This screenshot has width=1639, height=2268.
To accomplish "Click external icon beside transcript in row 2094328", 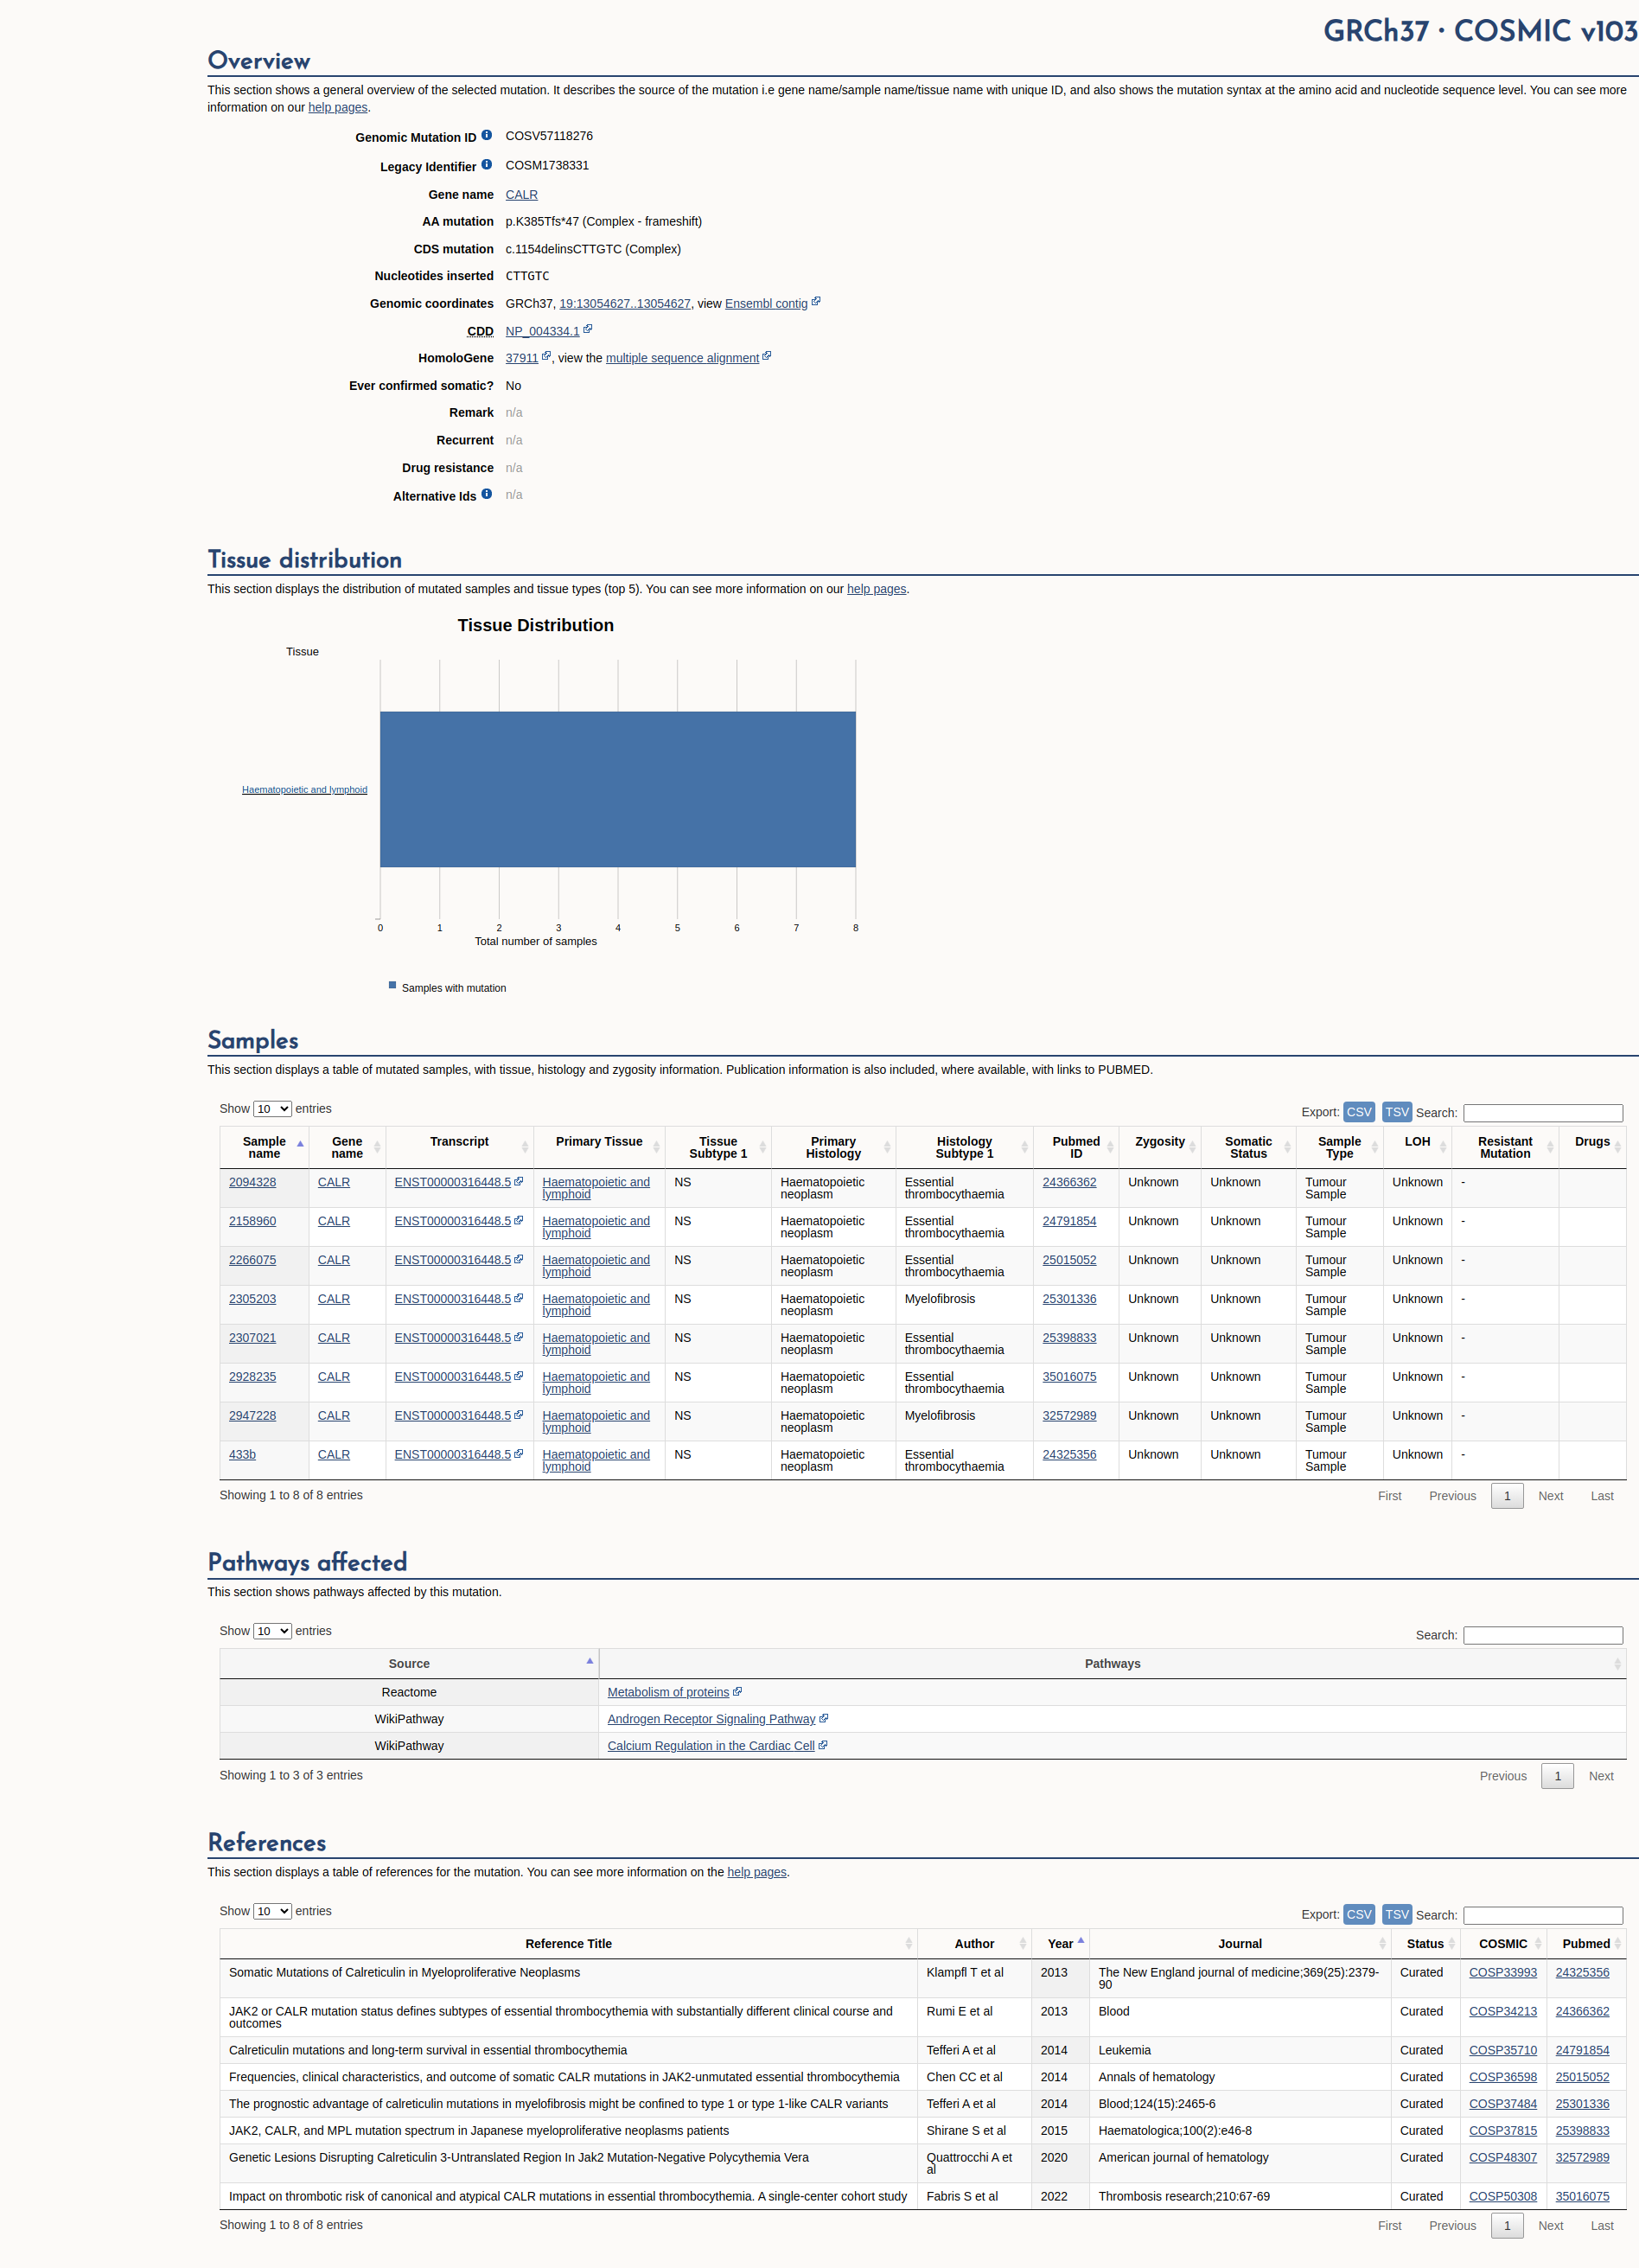I will 519,1181.
